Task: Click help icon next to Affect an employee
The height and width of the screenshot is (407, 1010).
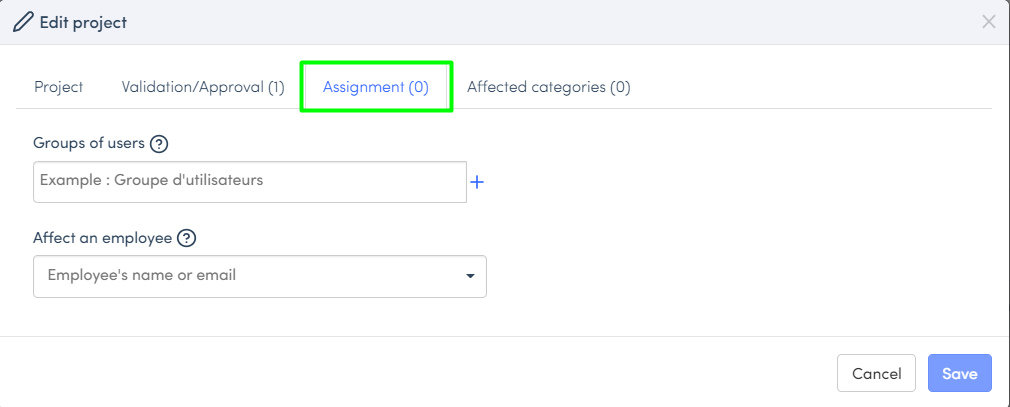Action: (x=186, y=239)
